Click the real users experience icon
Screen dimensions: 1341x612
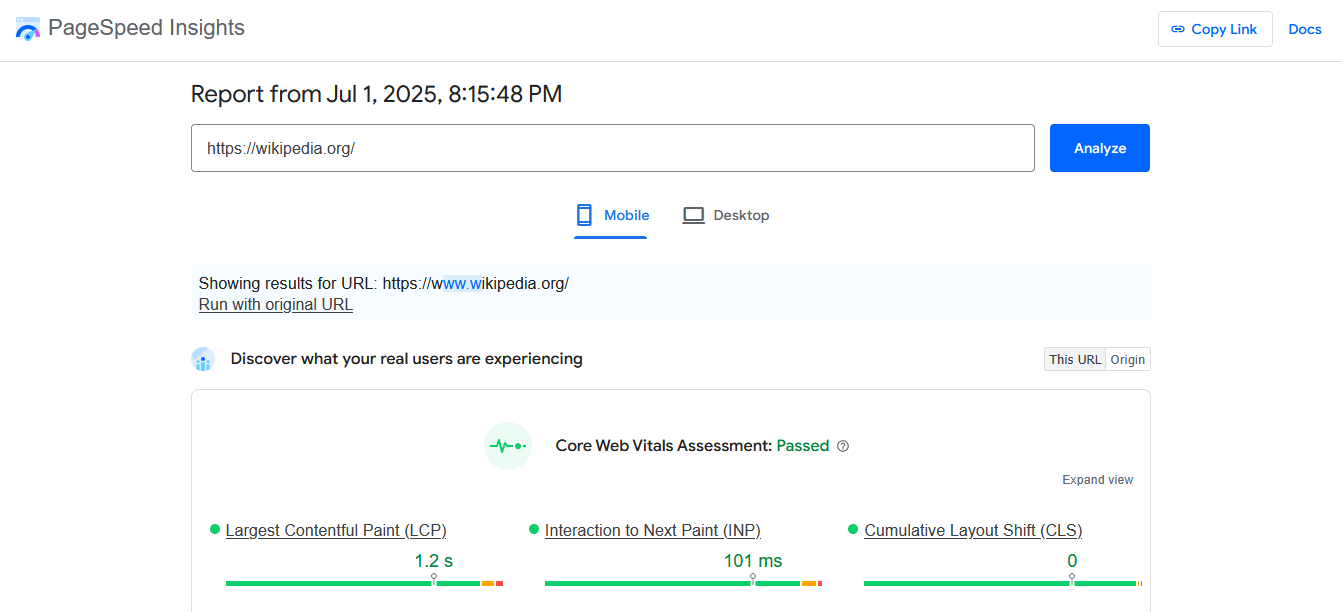(x=203, y=359)
